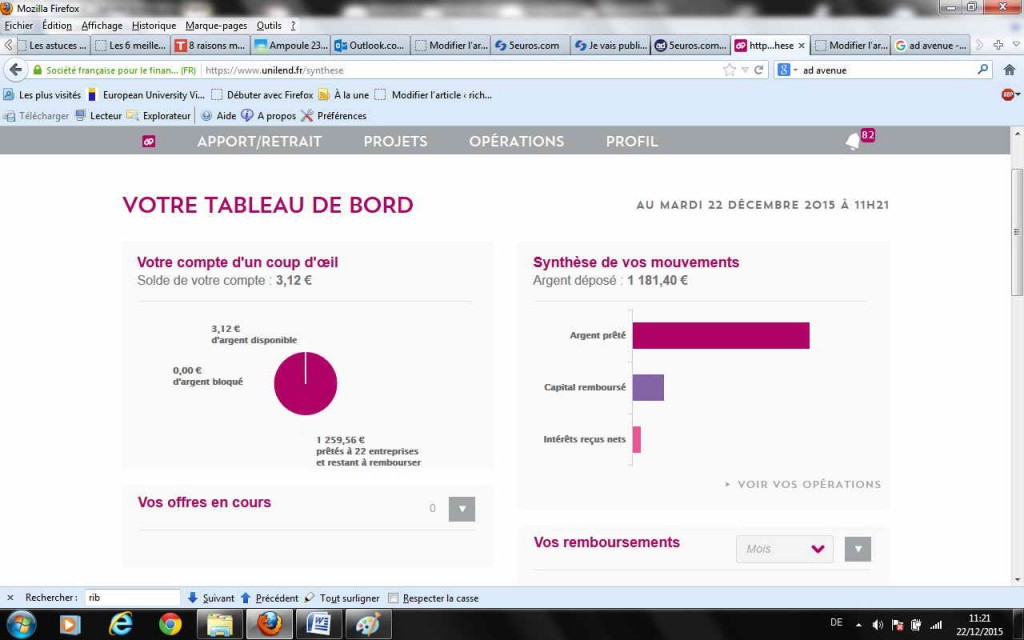
Task: Enable Respecter la casse checkbox
Action: pyautogui.click(x=393, y=598)
